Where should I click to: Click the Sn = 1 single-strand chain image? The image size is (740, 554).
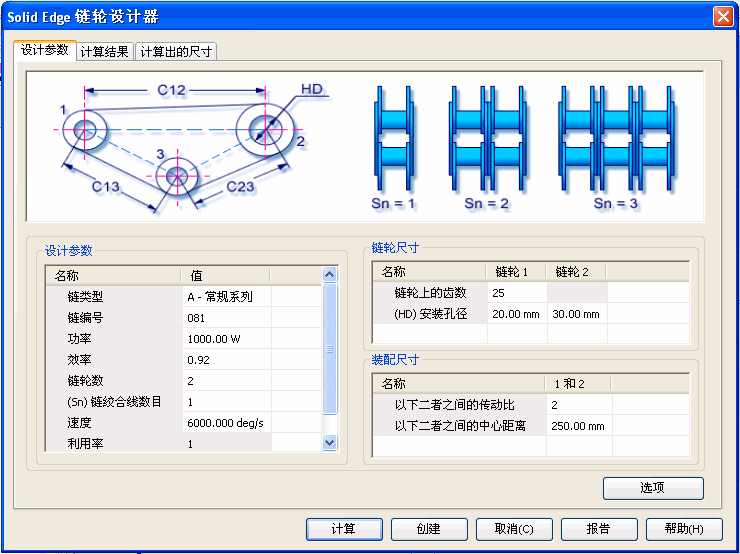[393, 141]
